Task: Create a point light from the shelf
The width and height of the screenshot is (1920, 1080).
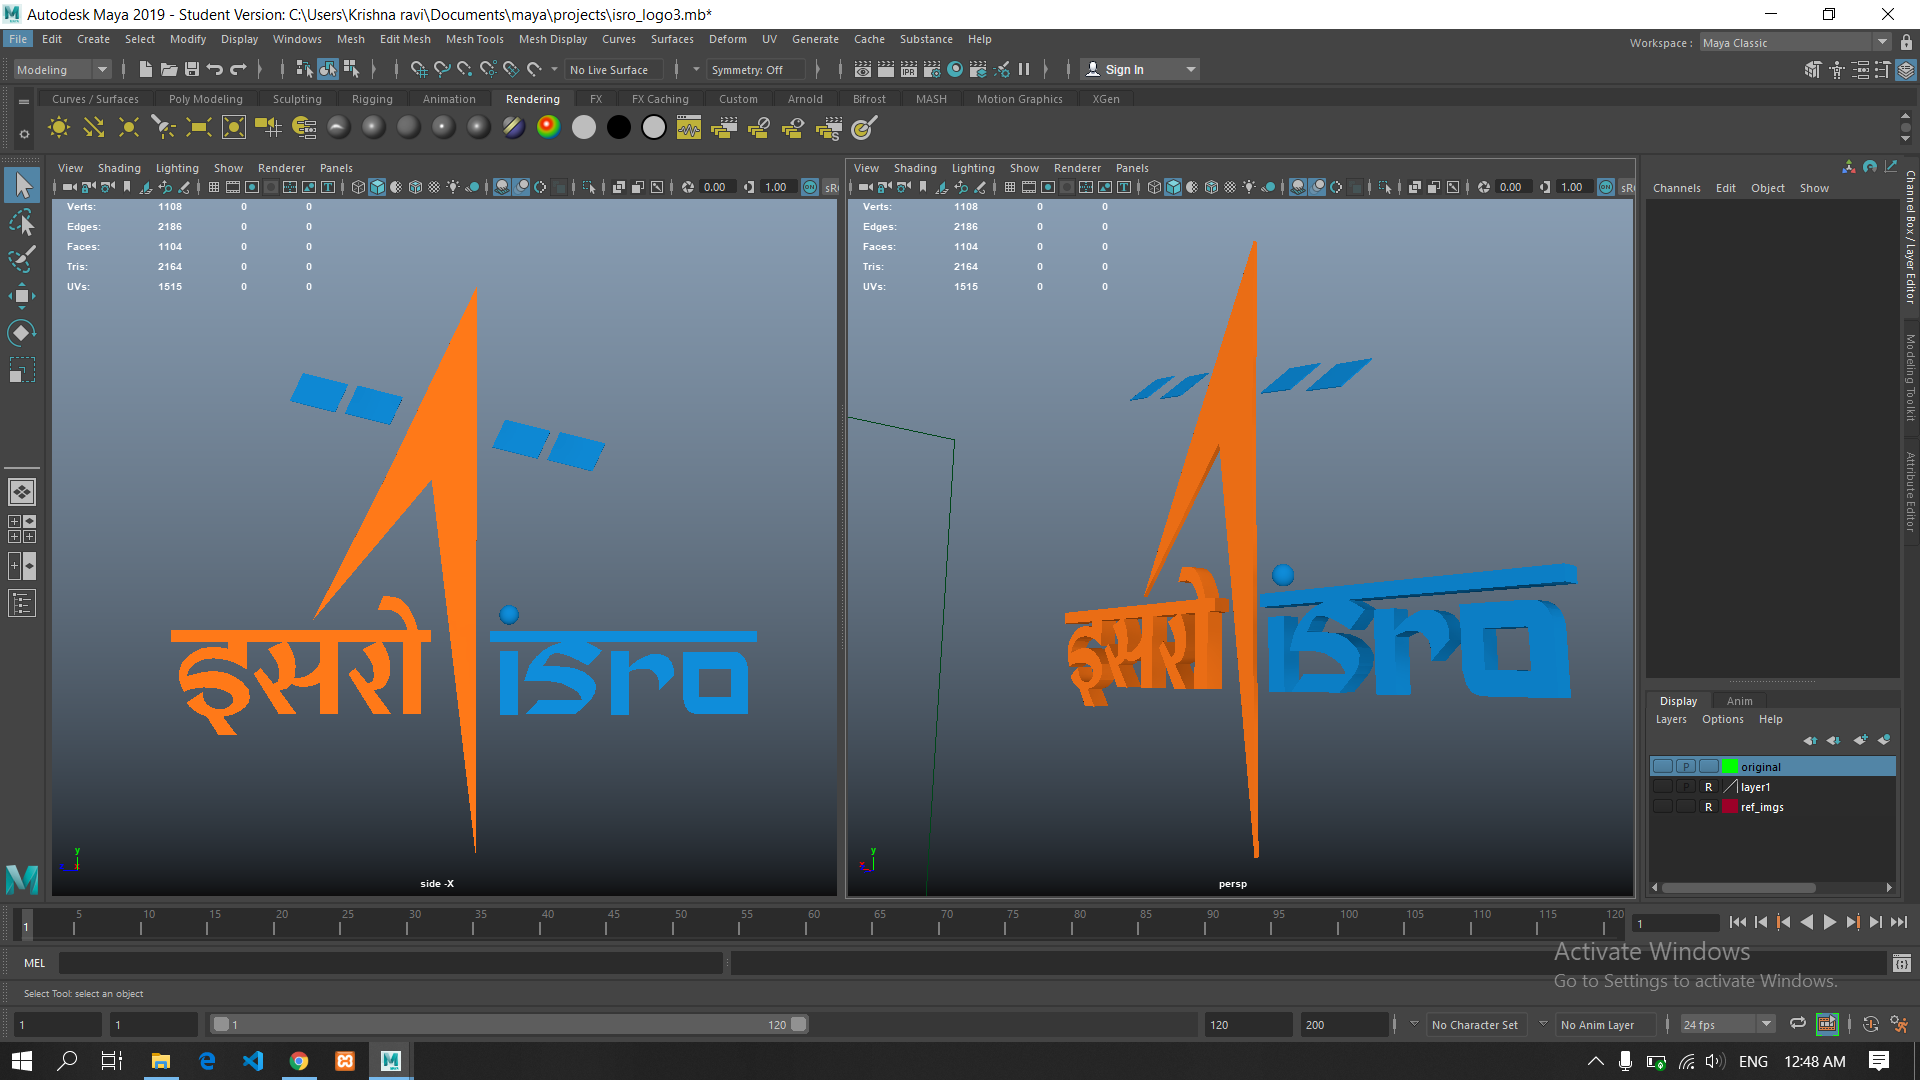Action: 129,127
